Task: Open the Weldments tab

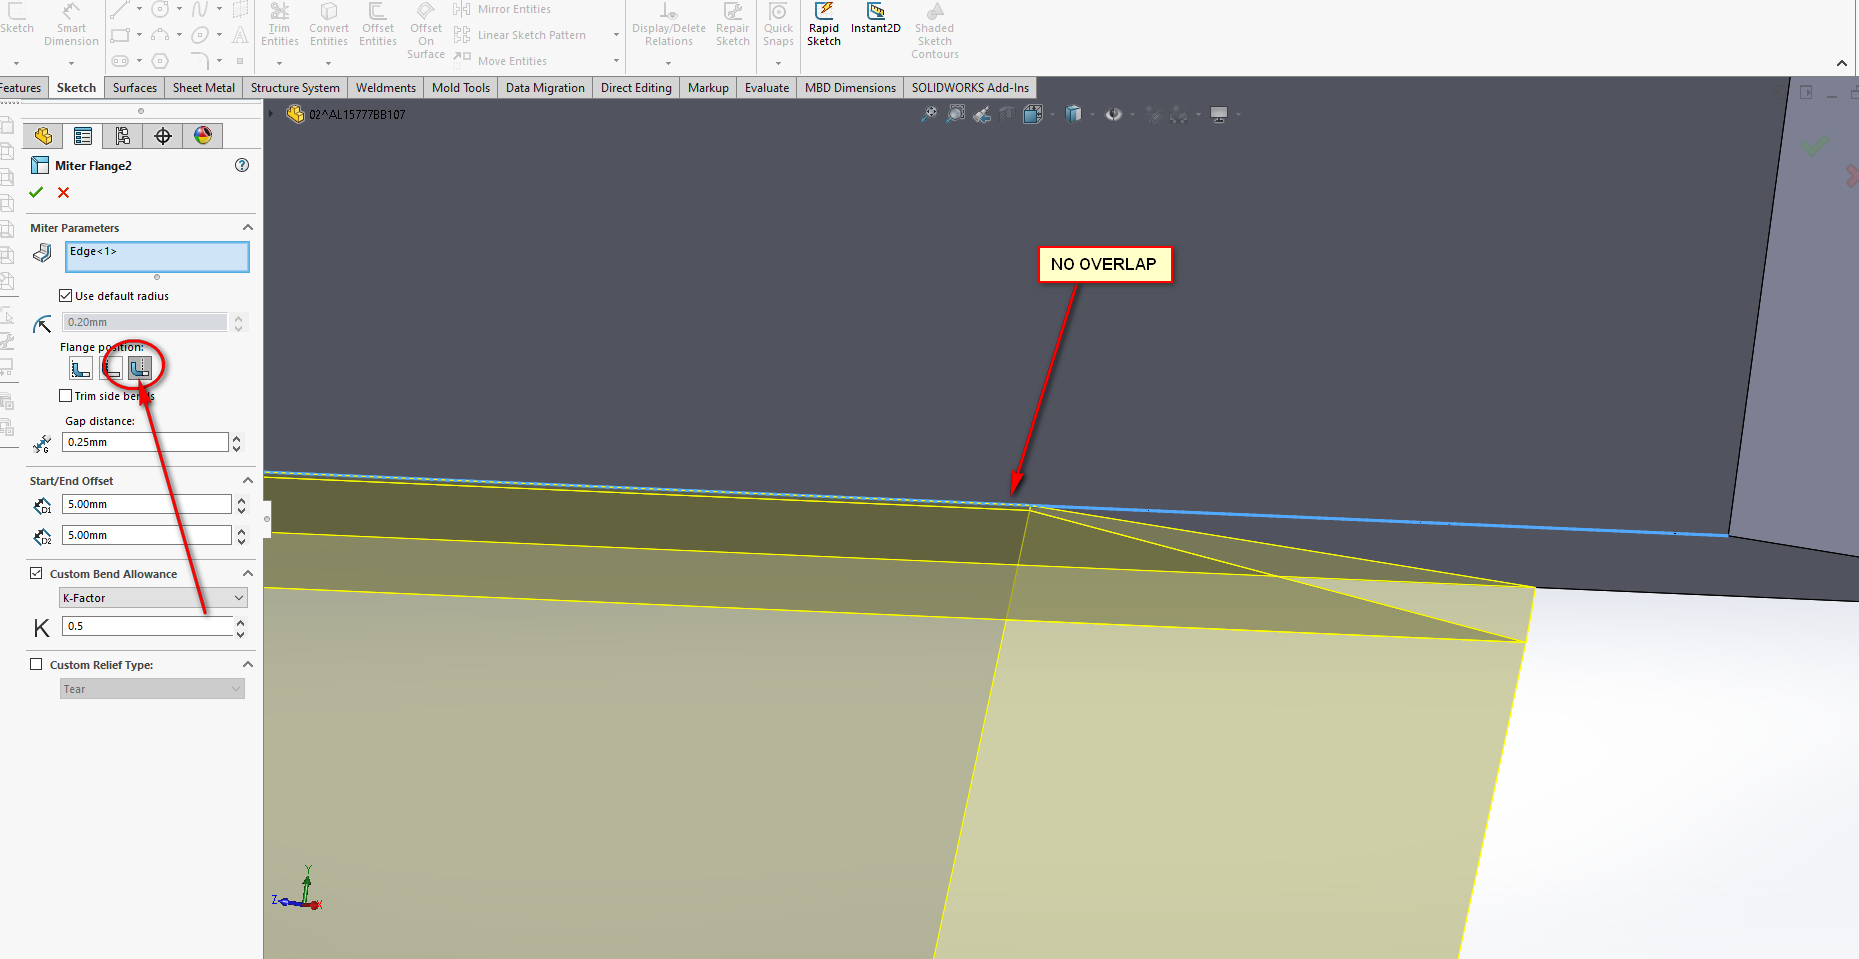Action: click(386, 88)
